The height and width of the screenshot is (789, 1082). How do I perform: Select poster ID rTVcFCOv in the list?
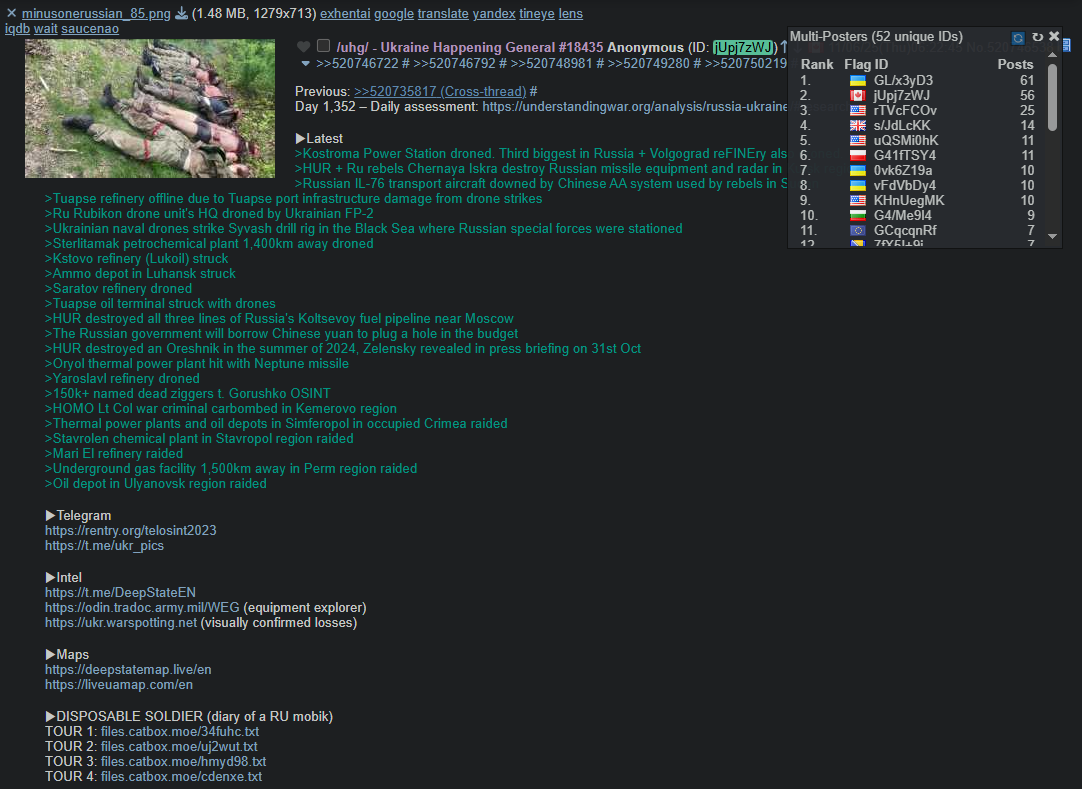pos(905,110)
